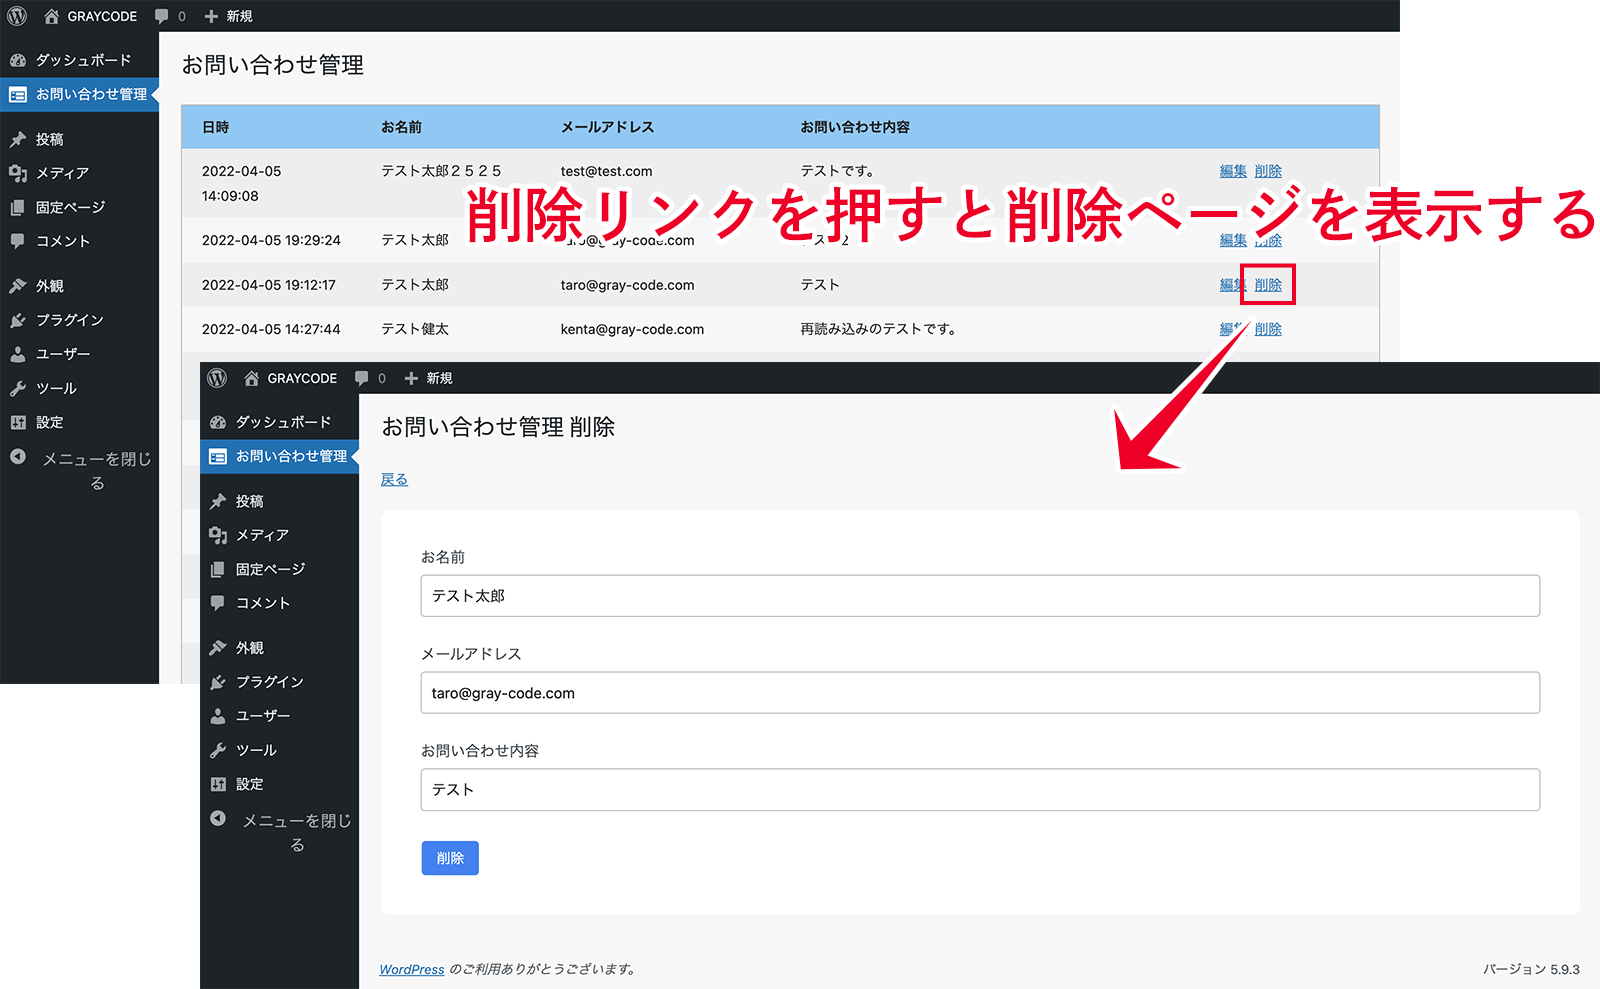Click 投稿 pin icon in back sidebar
The image size is (1600, 989).
(18, 139)
